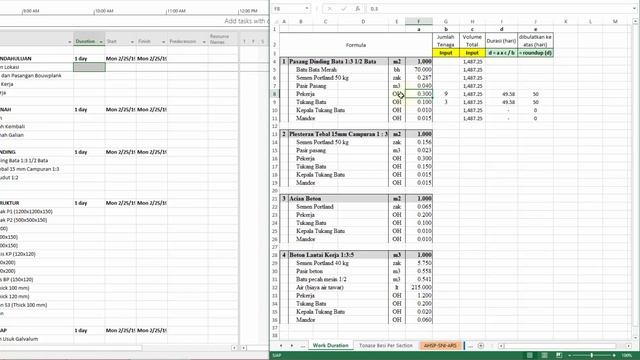Switch to Normal view icon in Excel status bar

tap(530, 356)
